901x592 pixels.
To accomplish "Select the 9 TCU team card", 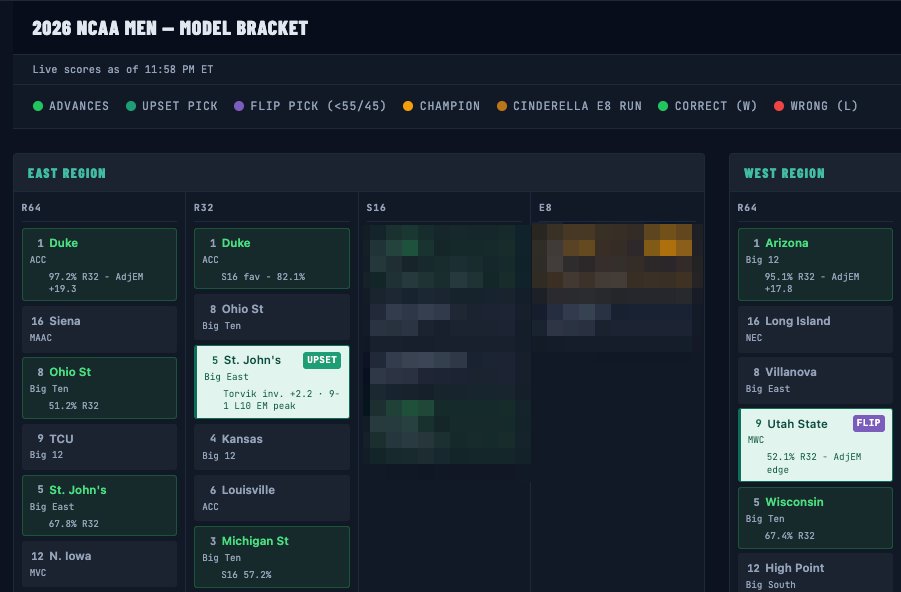I will click(99, 447).
